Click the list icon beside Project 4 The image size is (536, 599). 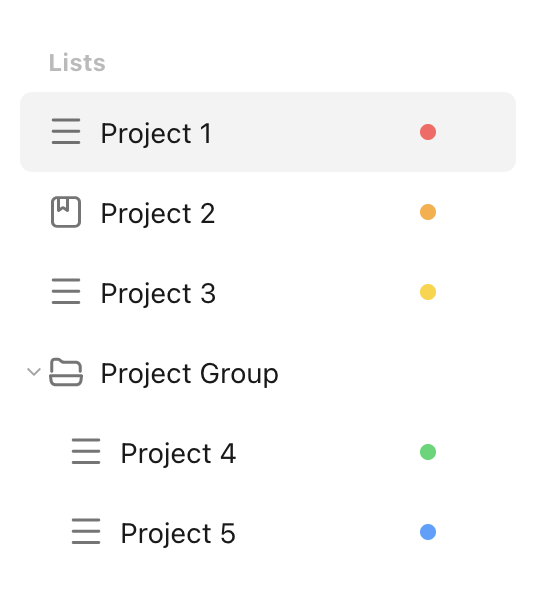click(86, 452)
